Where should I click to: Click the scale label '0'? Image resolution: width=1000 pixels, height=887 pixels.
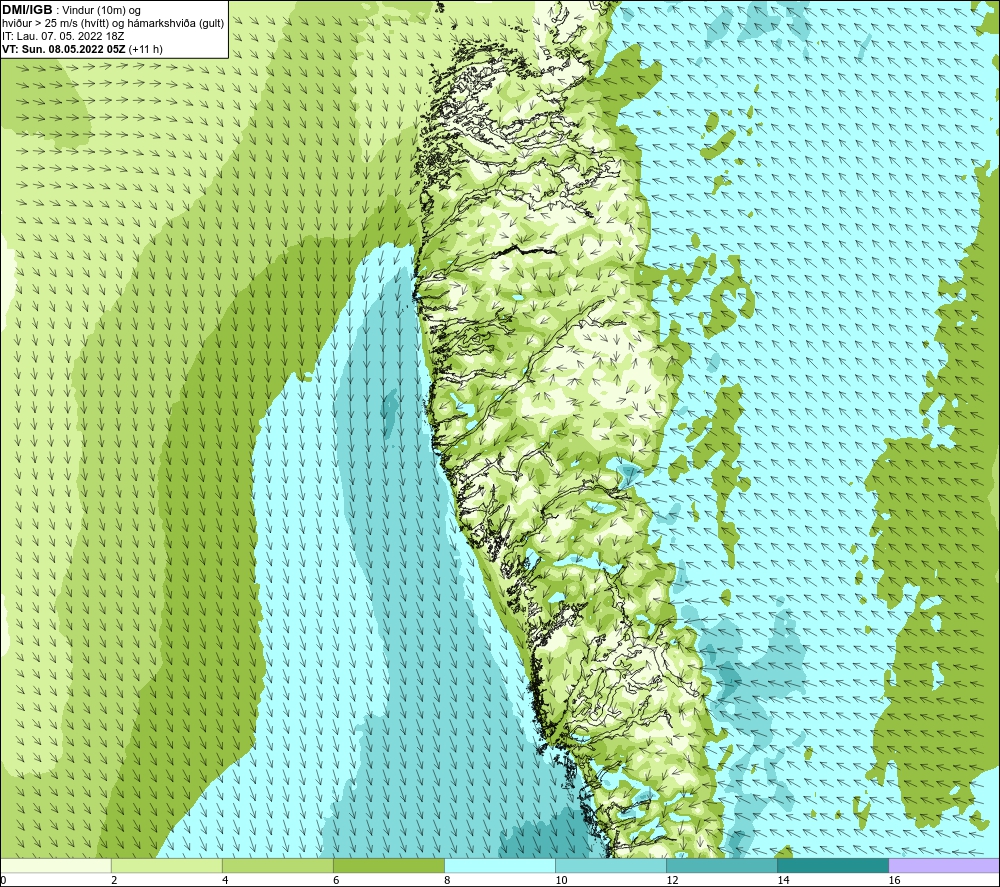[3, 880]
